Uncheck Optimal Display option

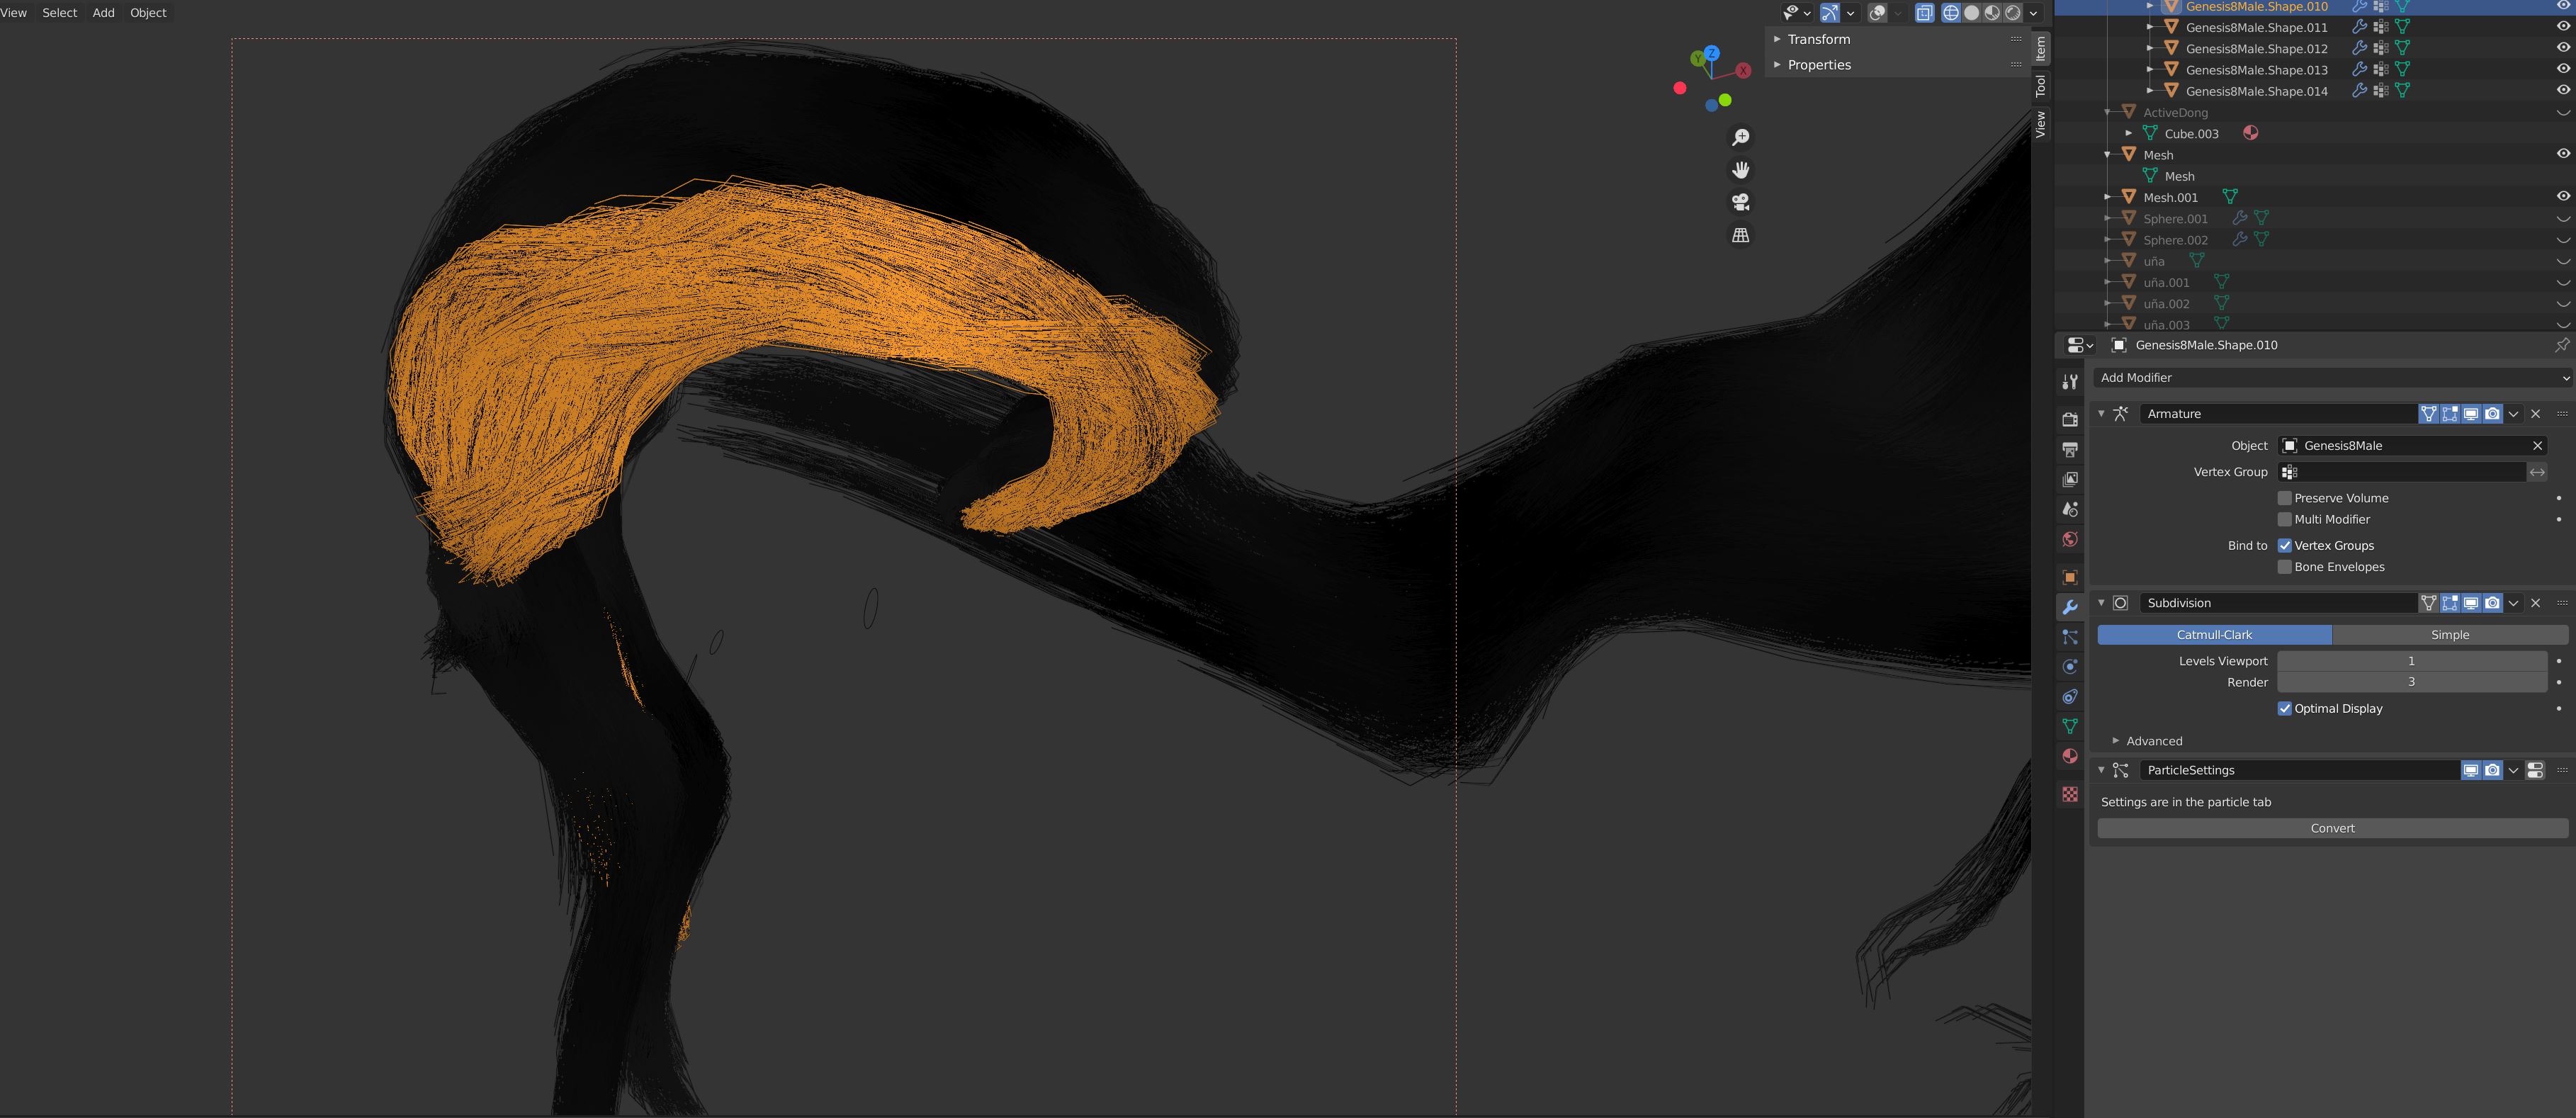click(2285, 708)
